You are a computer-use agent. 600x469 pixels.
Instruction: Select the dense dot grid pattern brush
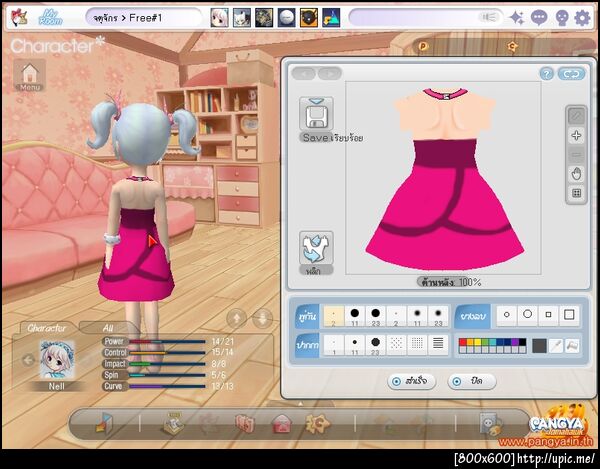(417, 344)
